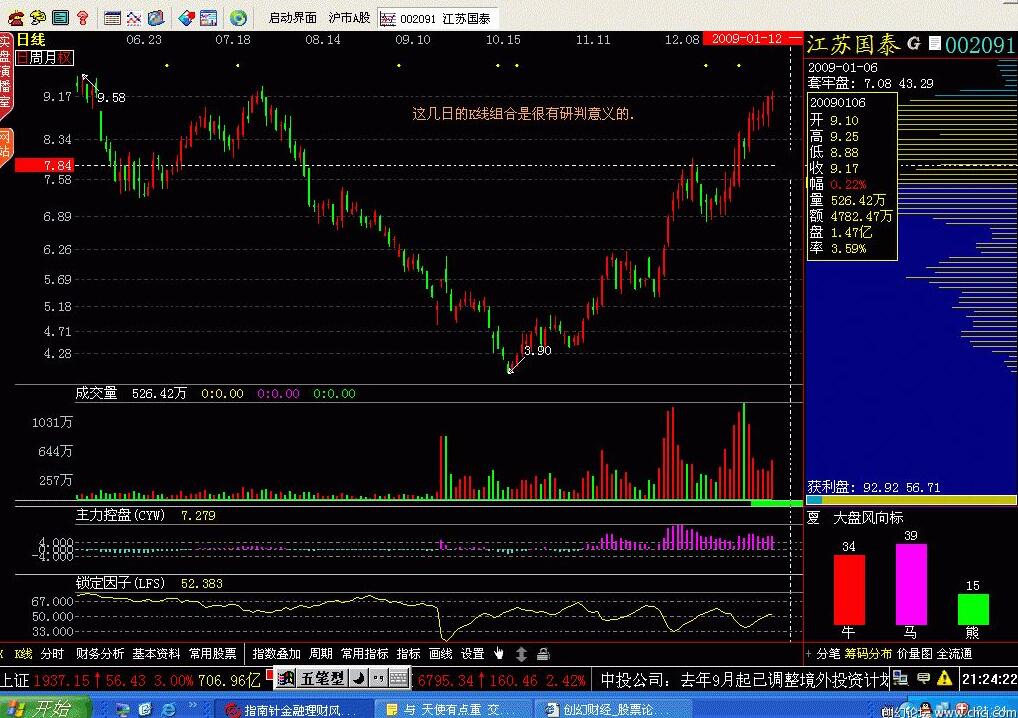Click the blue map toolbar icon
1018x718 pixels.
(x=156, y=18)
